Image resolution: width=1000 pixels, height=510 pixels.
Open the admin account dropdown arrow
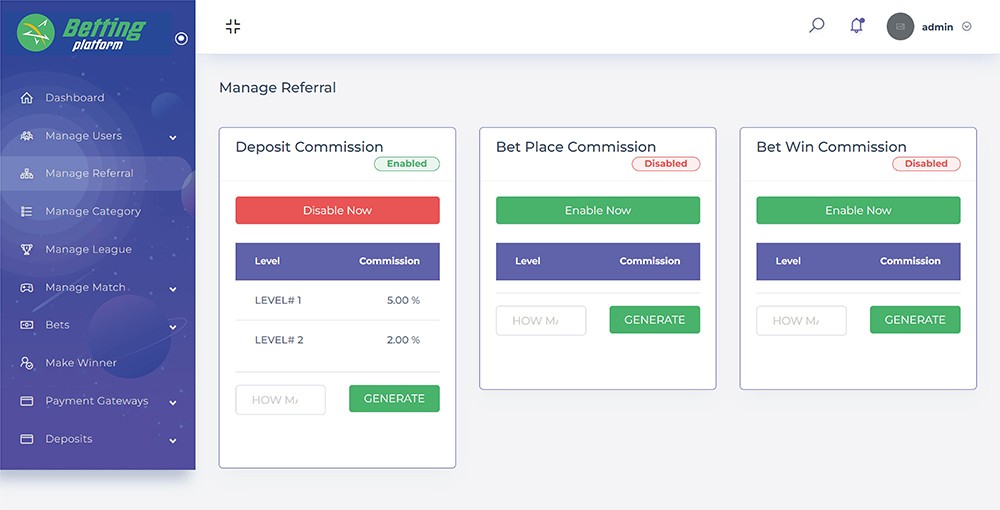[x=967, y=27]
